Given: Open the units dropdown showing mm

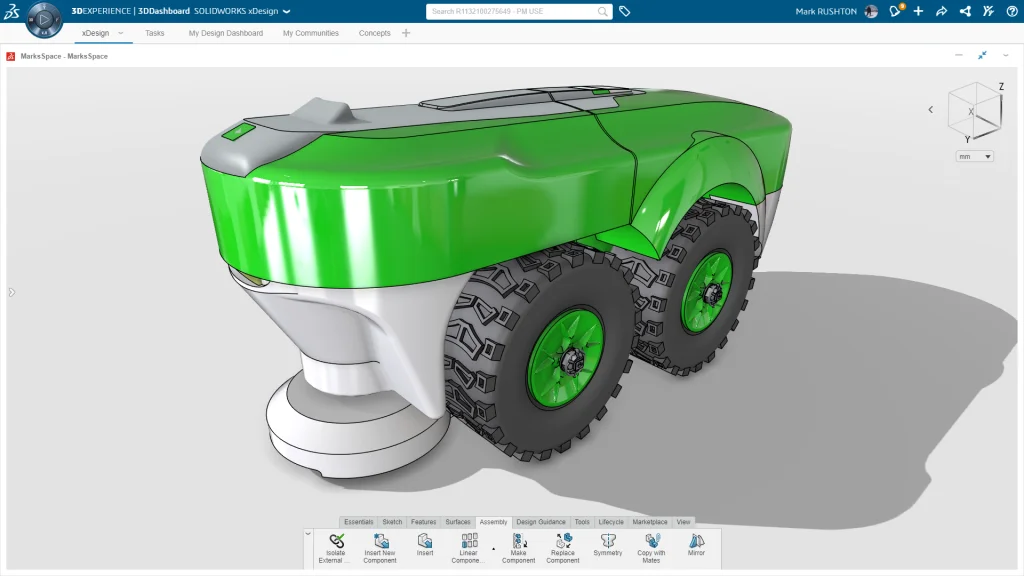Looking at the screenshot, I should click(x=972, y=155).
